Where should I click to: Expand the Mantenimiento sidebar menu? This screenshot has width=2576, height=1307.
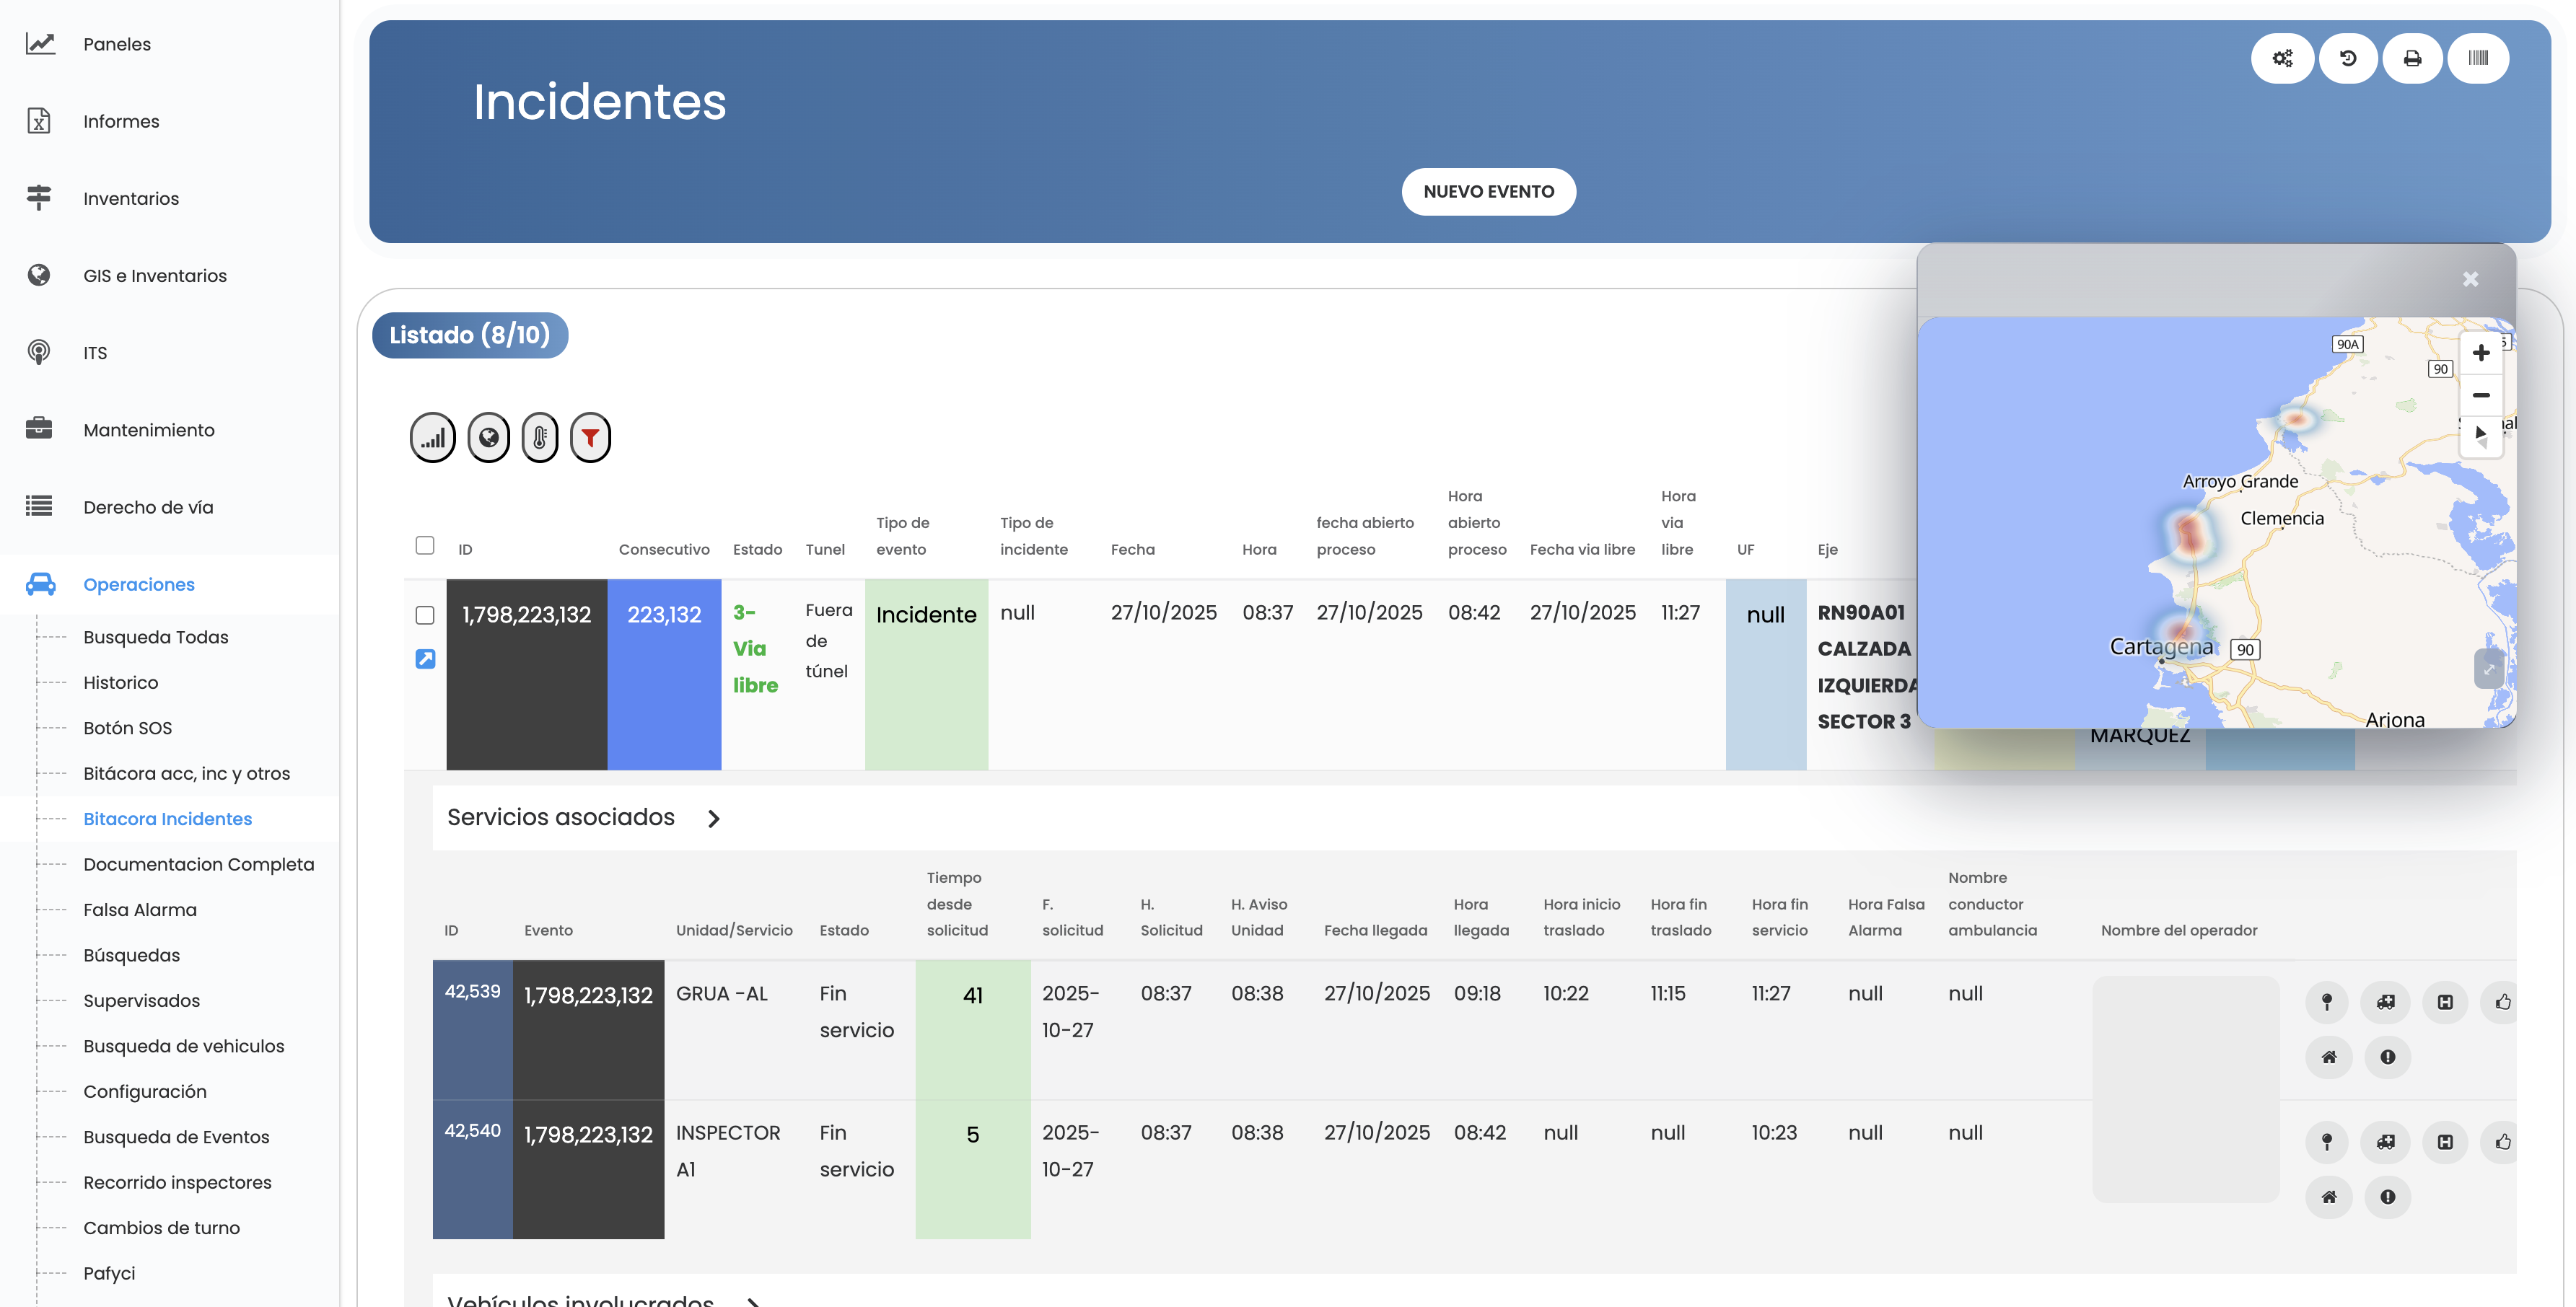point(149,430)
